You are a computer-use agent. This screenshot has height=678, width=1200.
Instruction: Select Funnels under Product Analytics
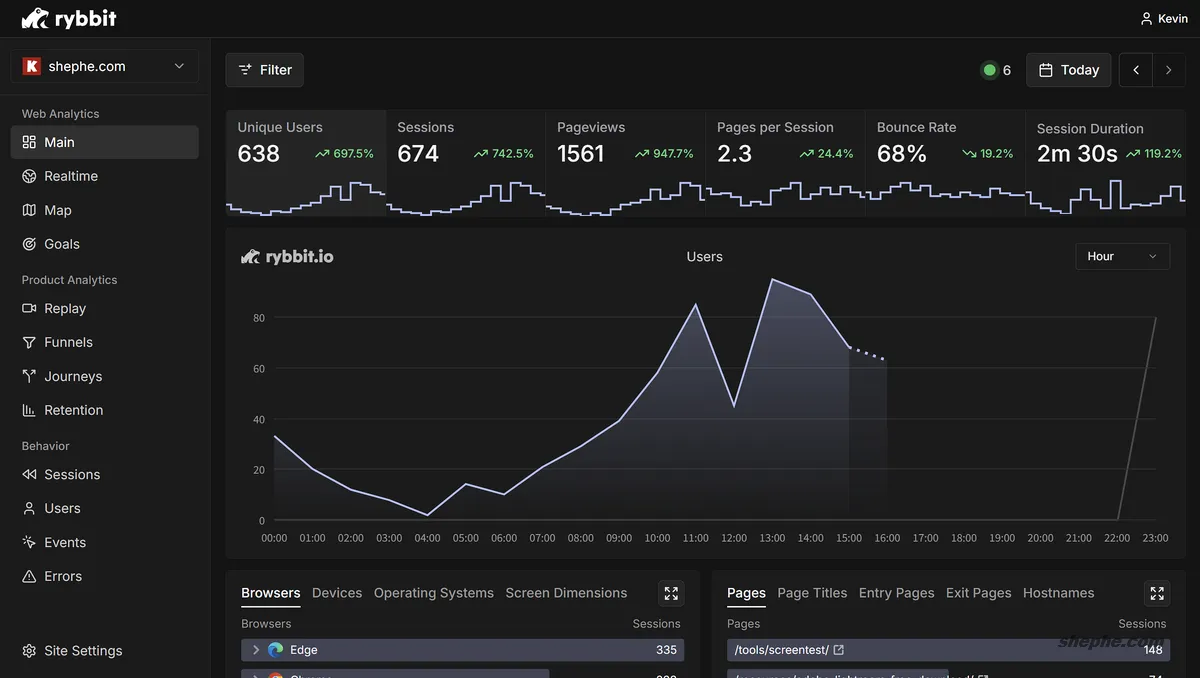coord(66,342)
